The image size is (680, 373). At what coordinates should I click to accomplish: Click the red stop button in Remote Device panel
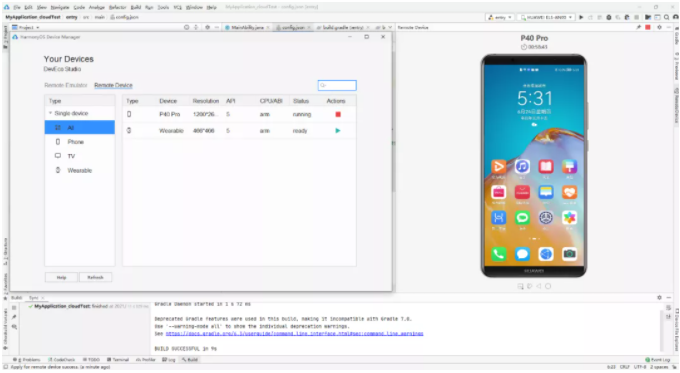648,27
